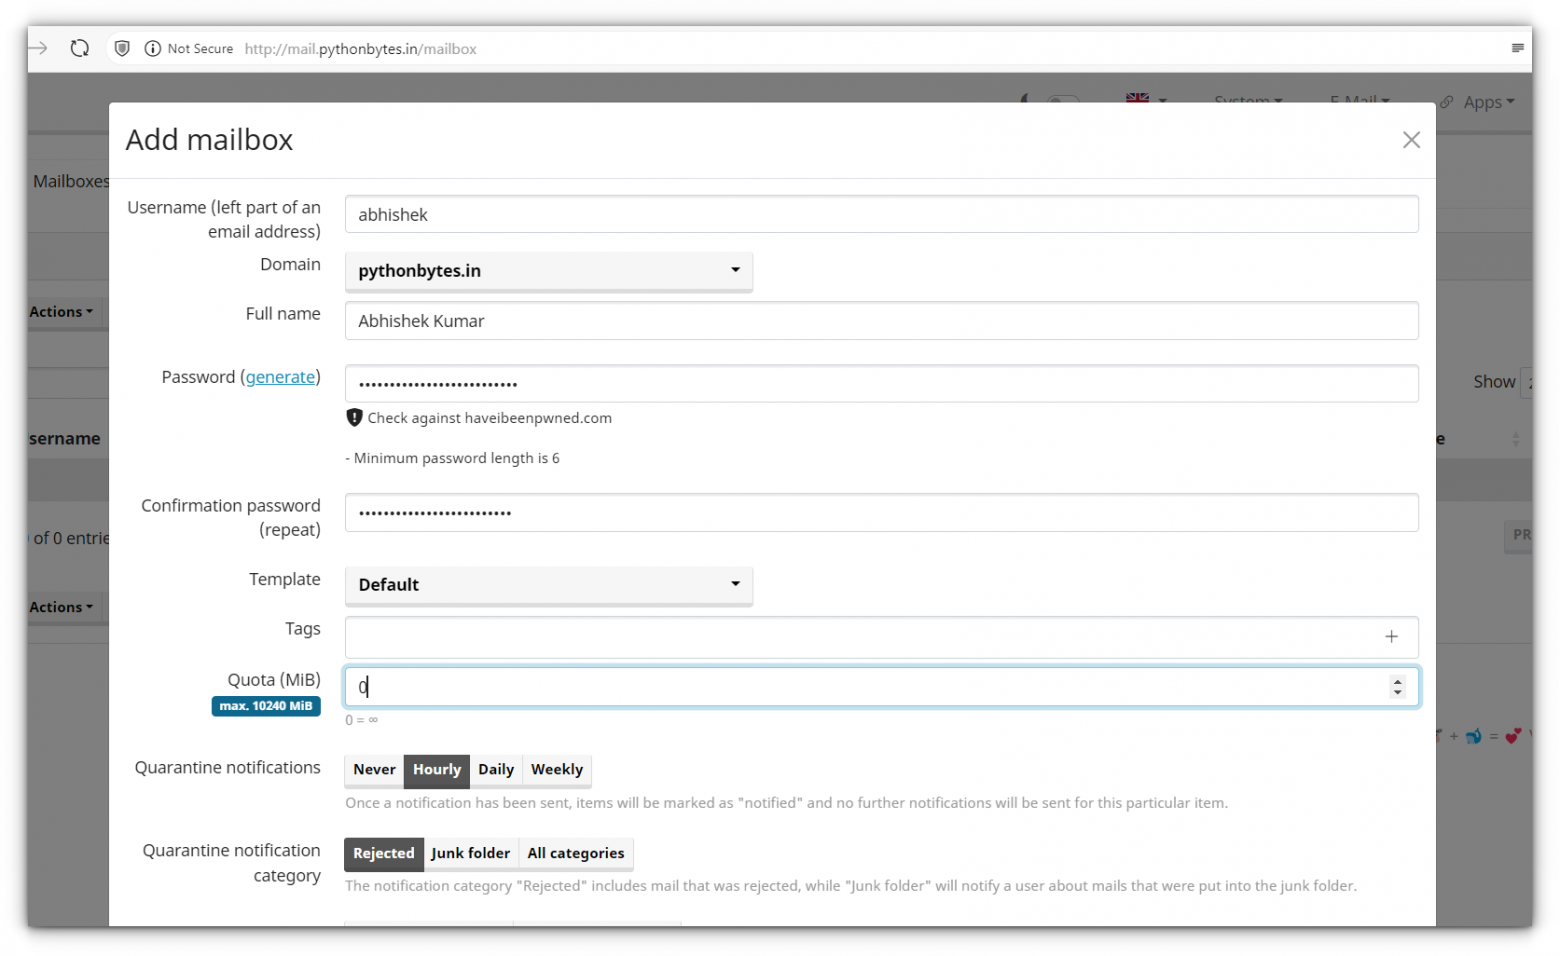The height and width of the screenshot is (956, 1560).
Task: Select Junk folder notification category
Action: [x=471, y=854]
